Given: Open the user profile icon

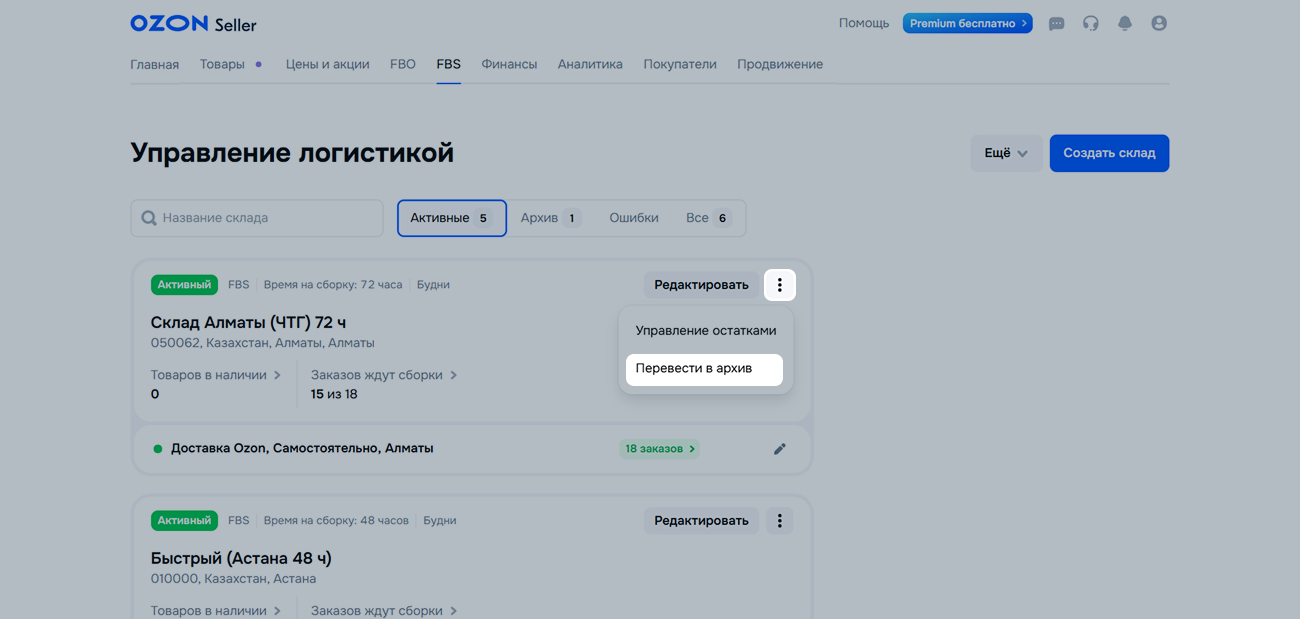Looking at the screenshot, I should tap(1158, 24).
